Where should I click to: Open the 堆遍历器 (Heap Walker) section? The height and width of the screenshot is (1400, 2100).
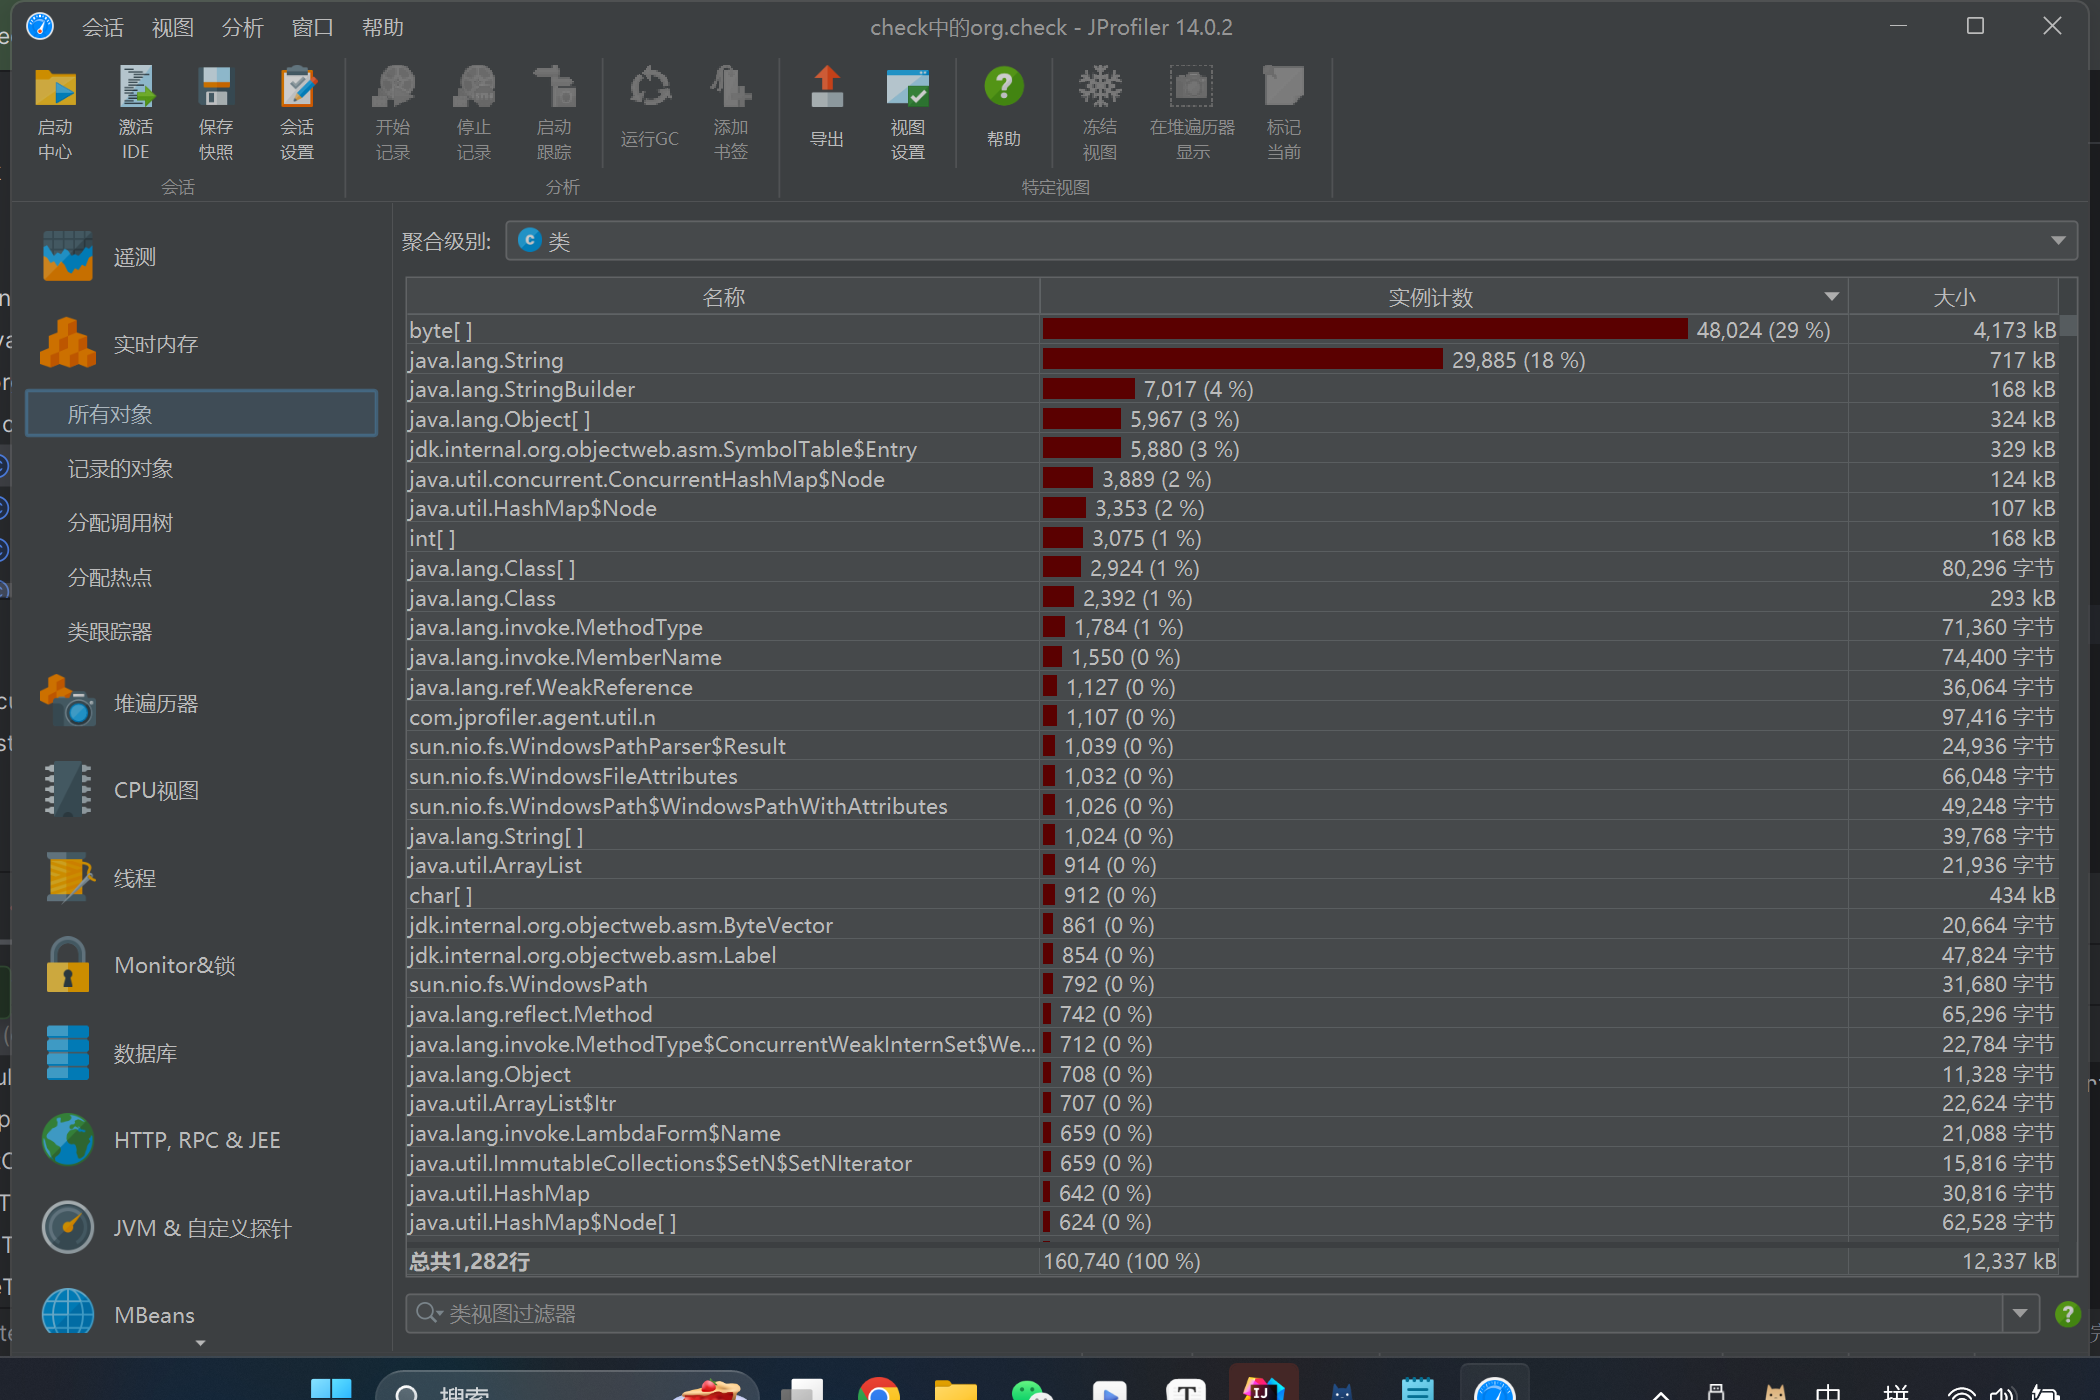tap(155, 703)
